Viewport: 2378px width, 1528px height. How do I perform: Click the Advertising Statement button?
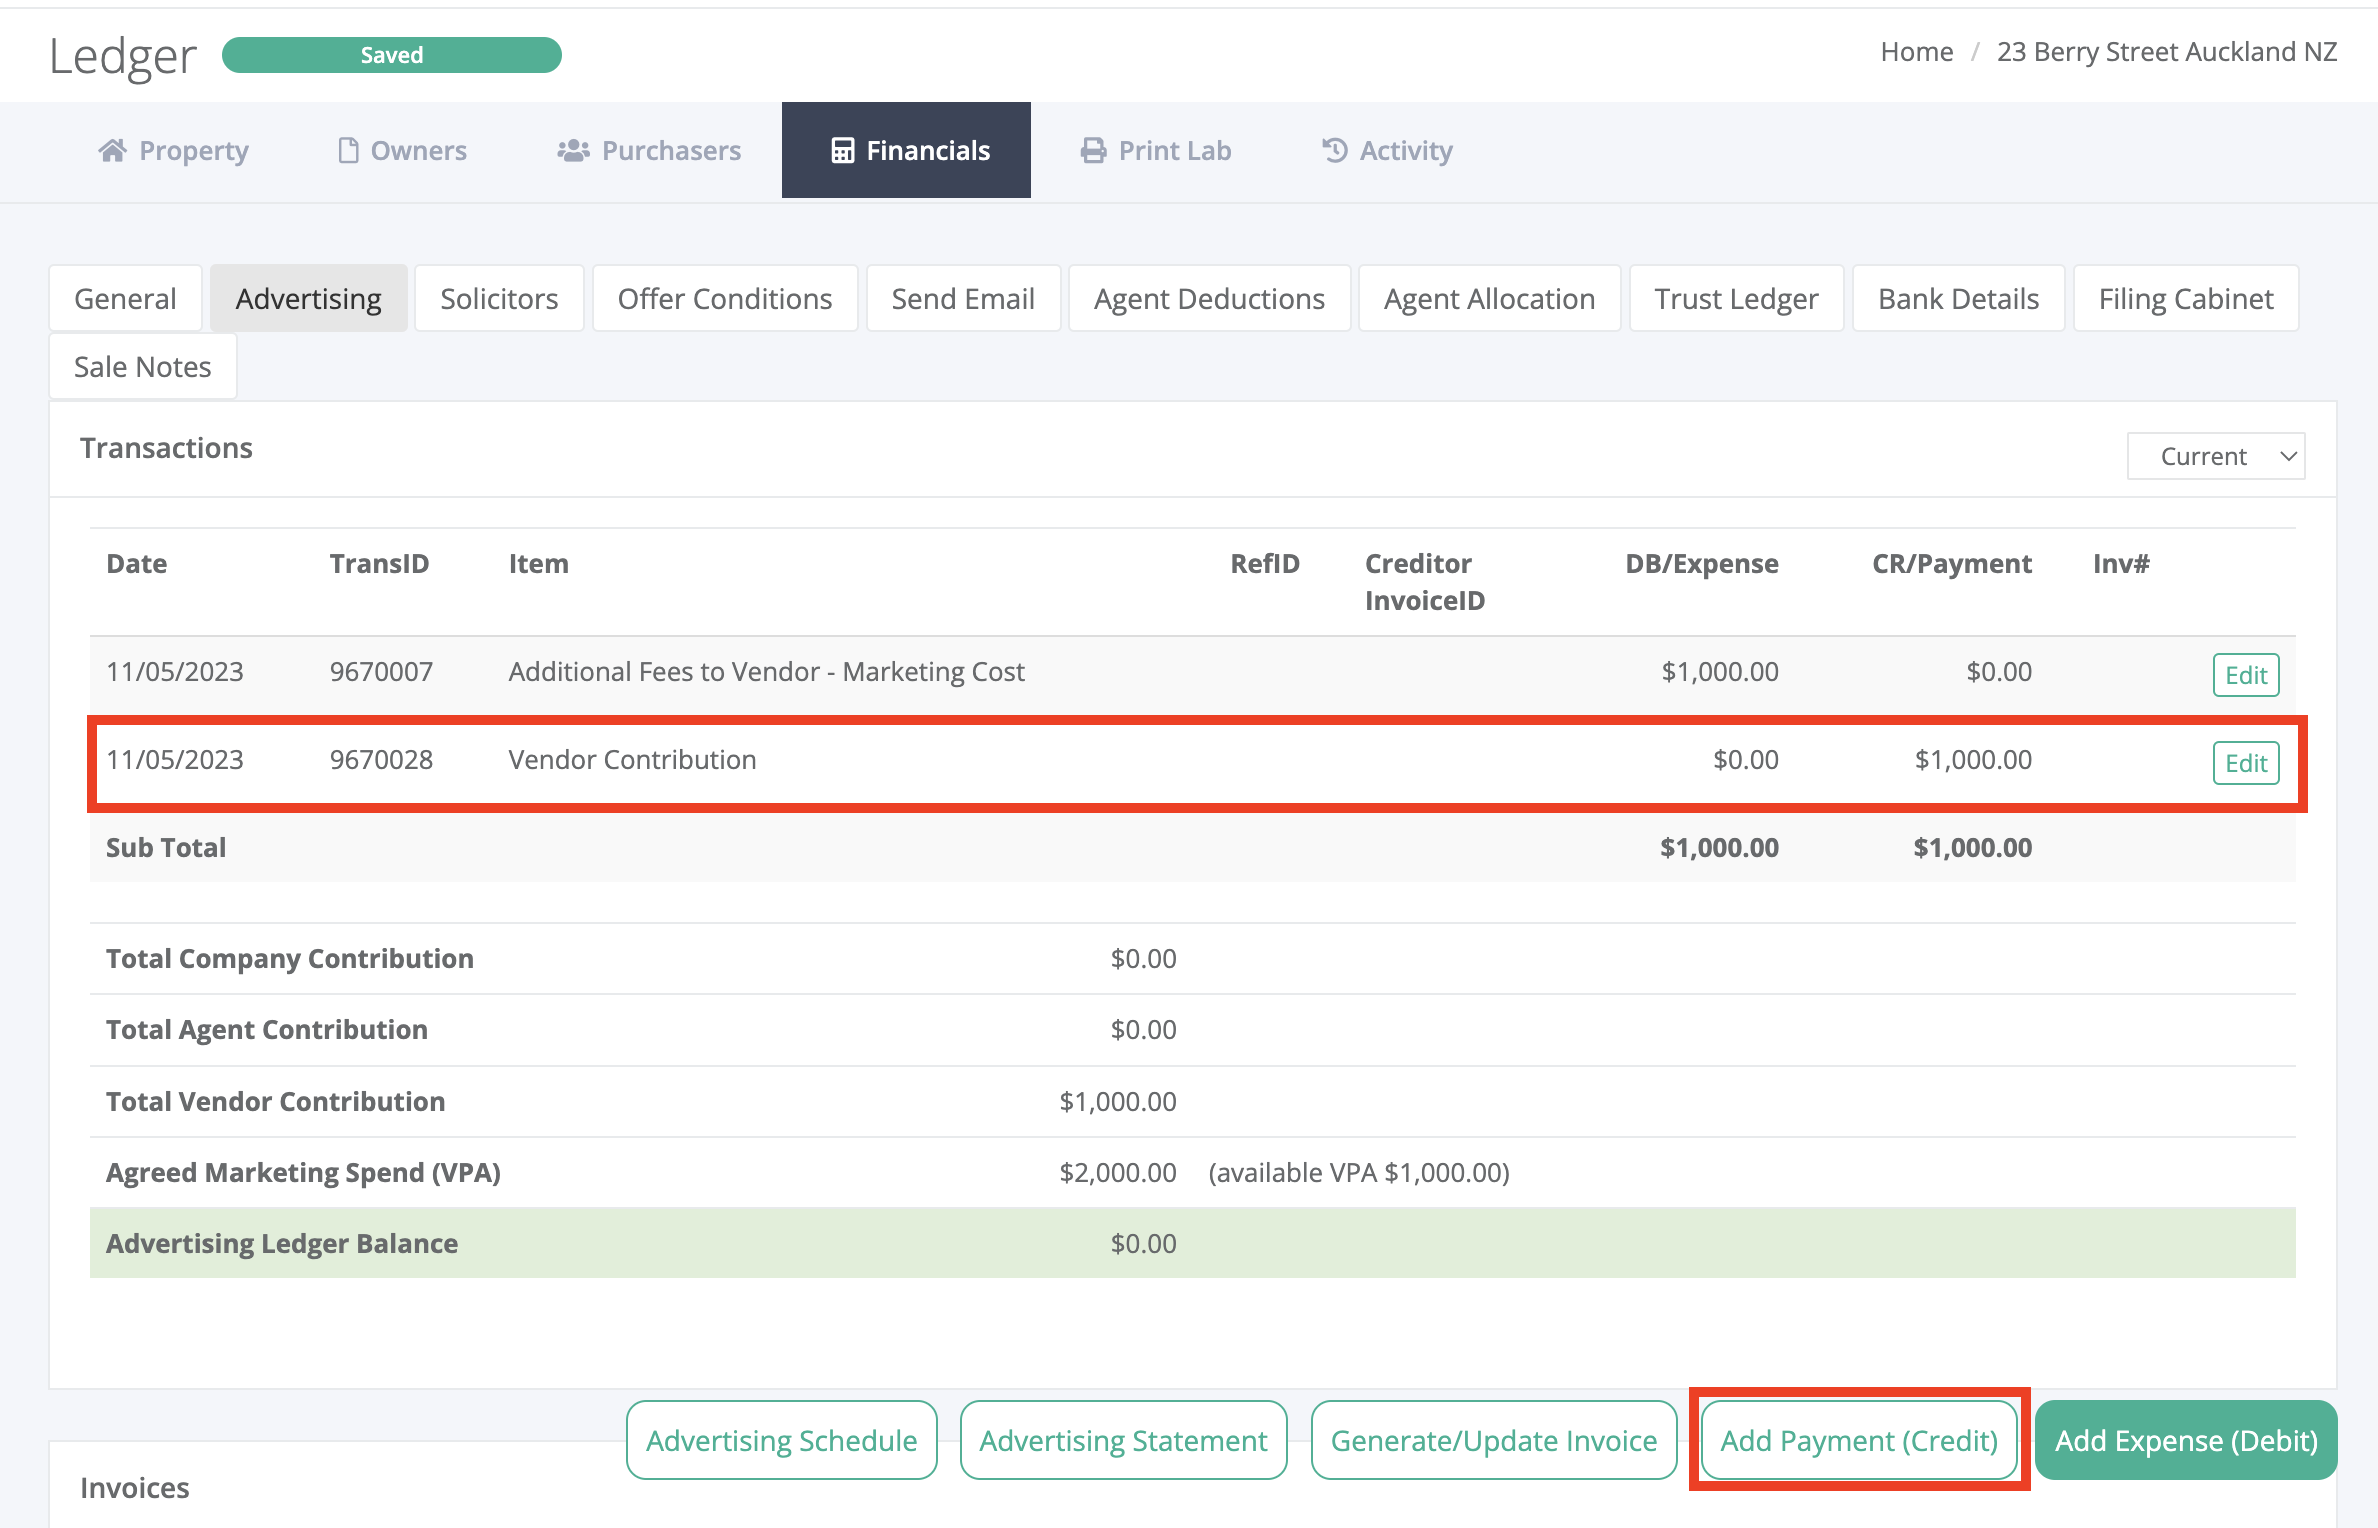(1123, 1440)
